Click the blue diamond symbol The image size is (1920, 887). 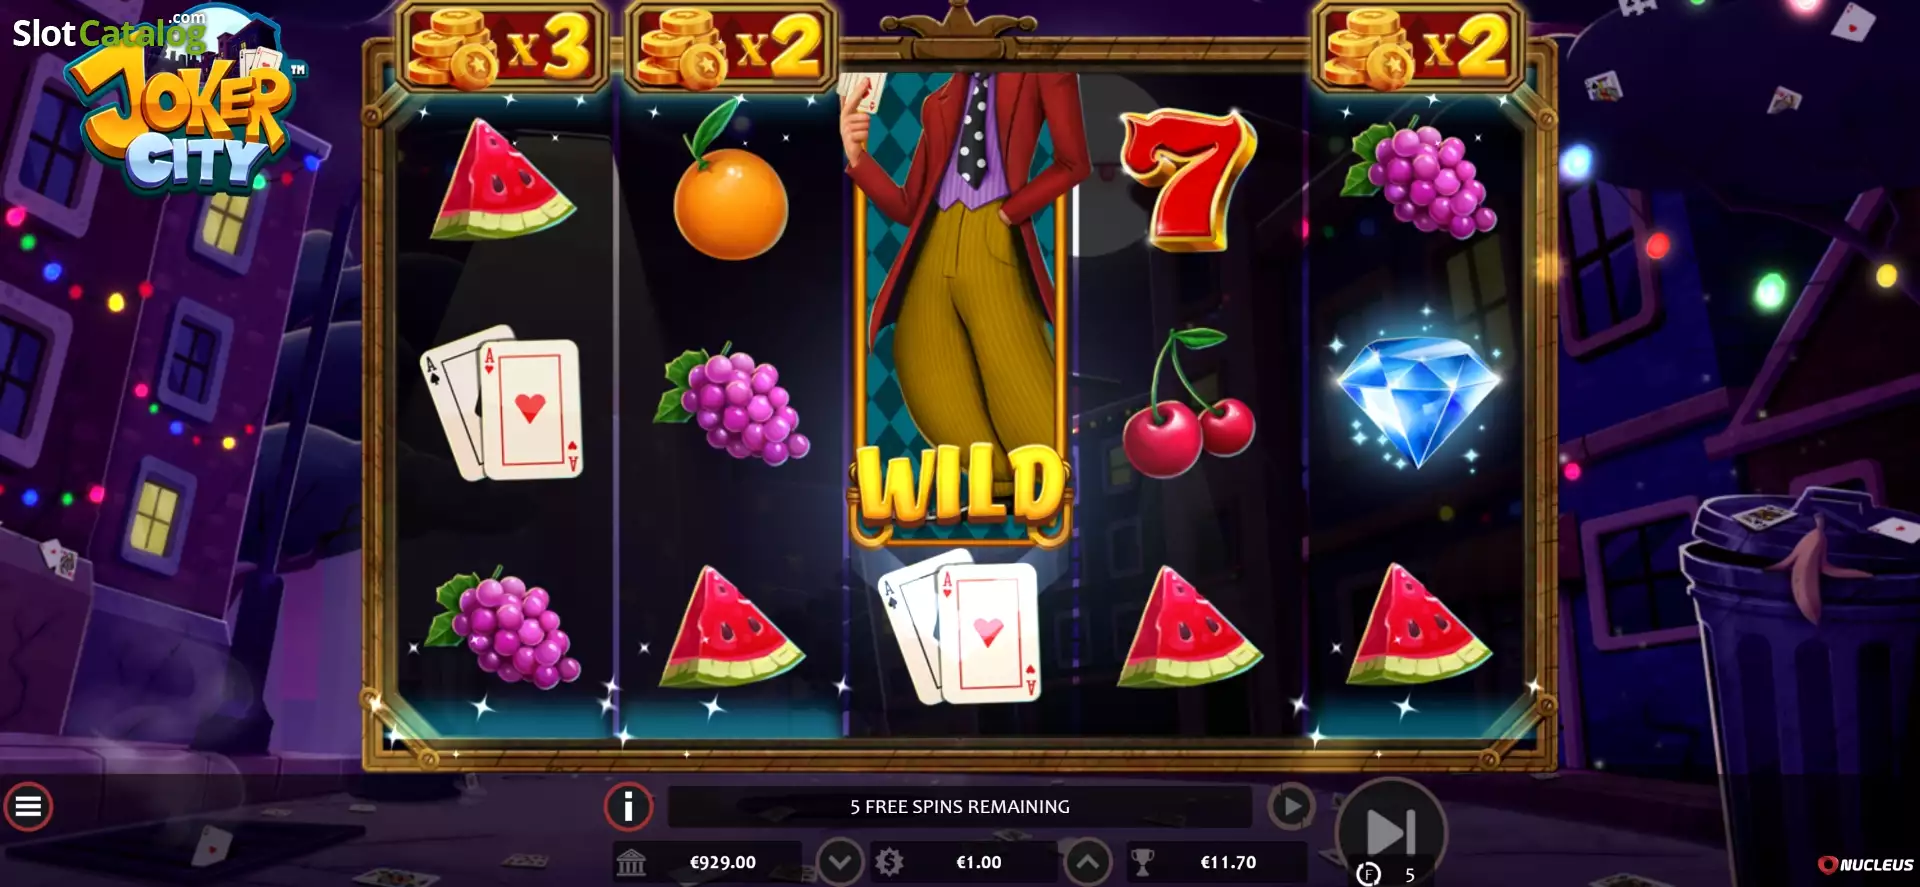click(x=1417, y=400)
